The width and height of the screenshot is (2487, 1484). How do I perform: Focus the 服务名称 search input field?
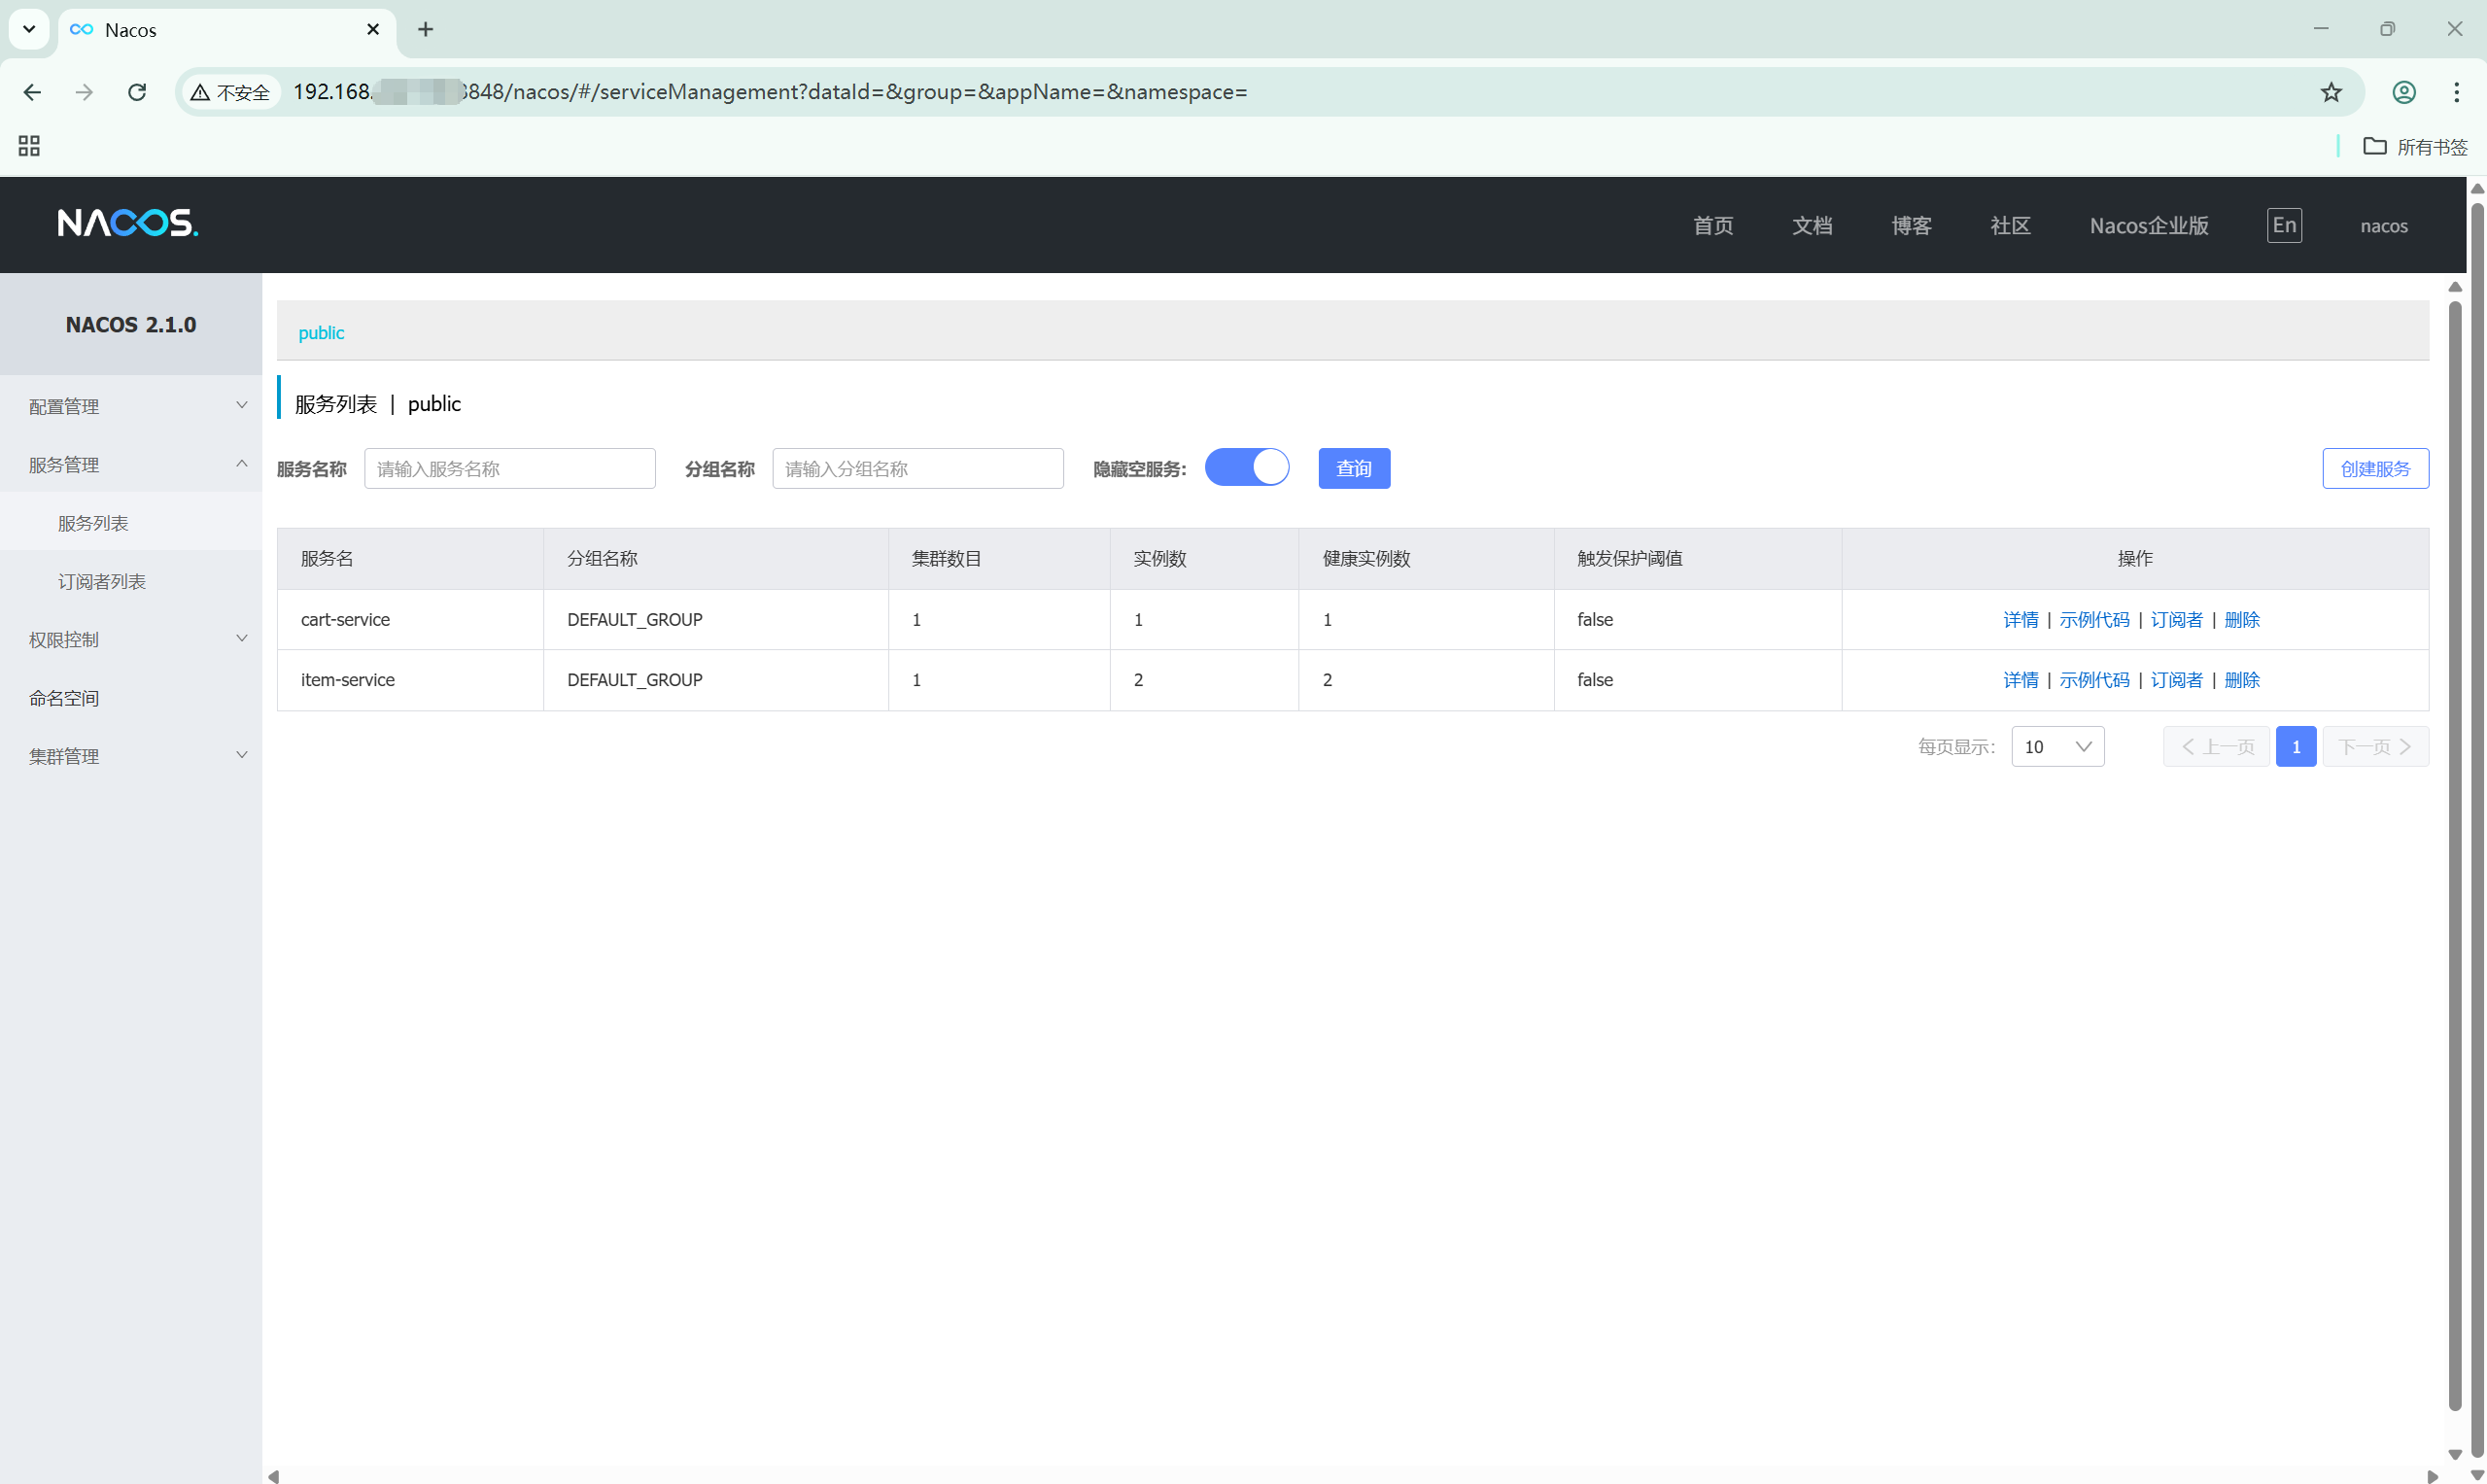[509, 469]
